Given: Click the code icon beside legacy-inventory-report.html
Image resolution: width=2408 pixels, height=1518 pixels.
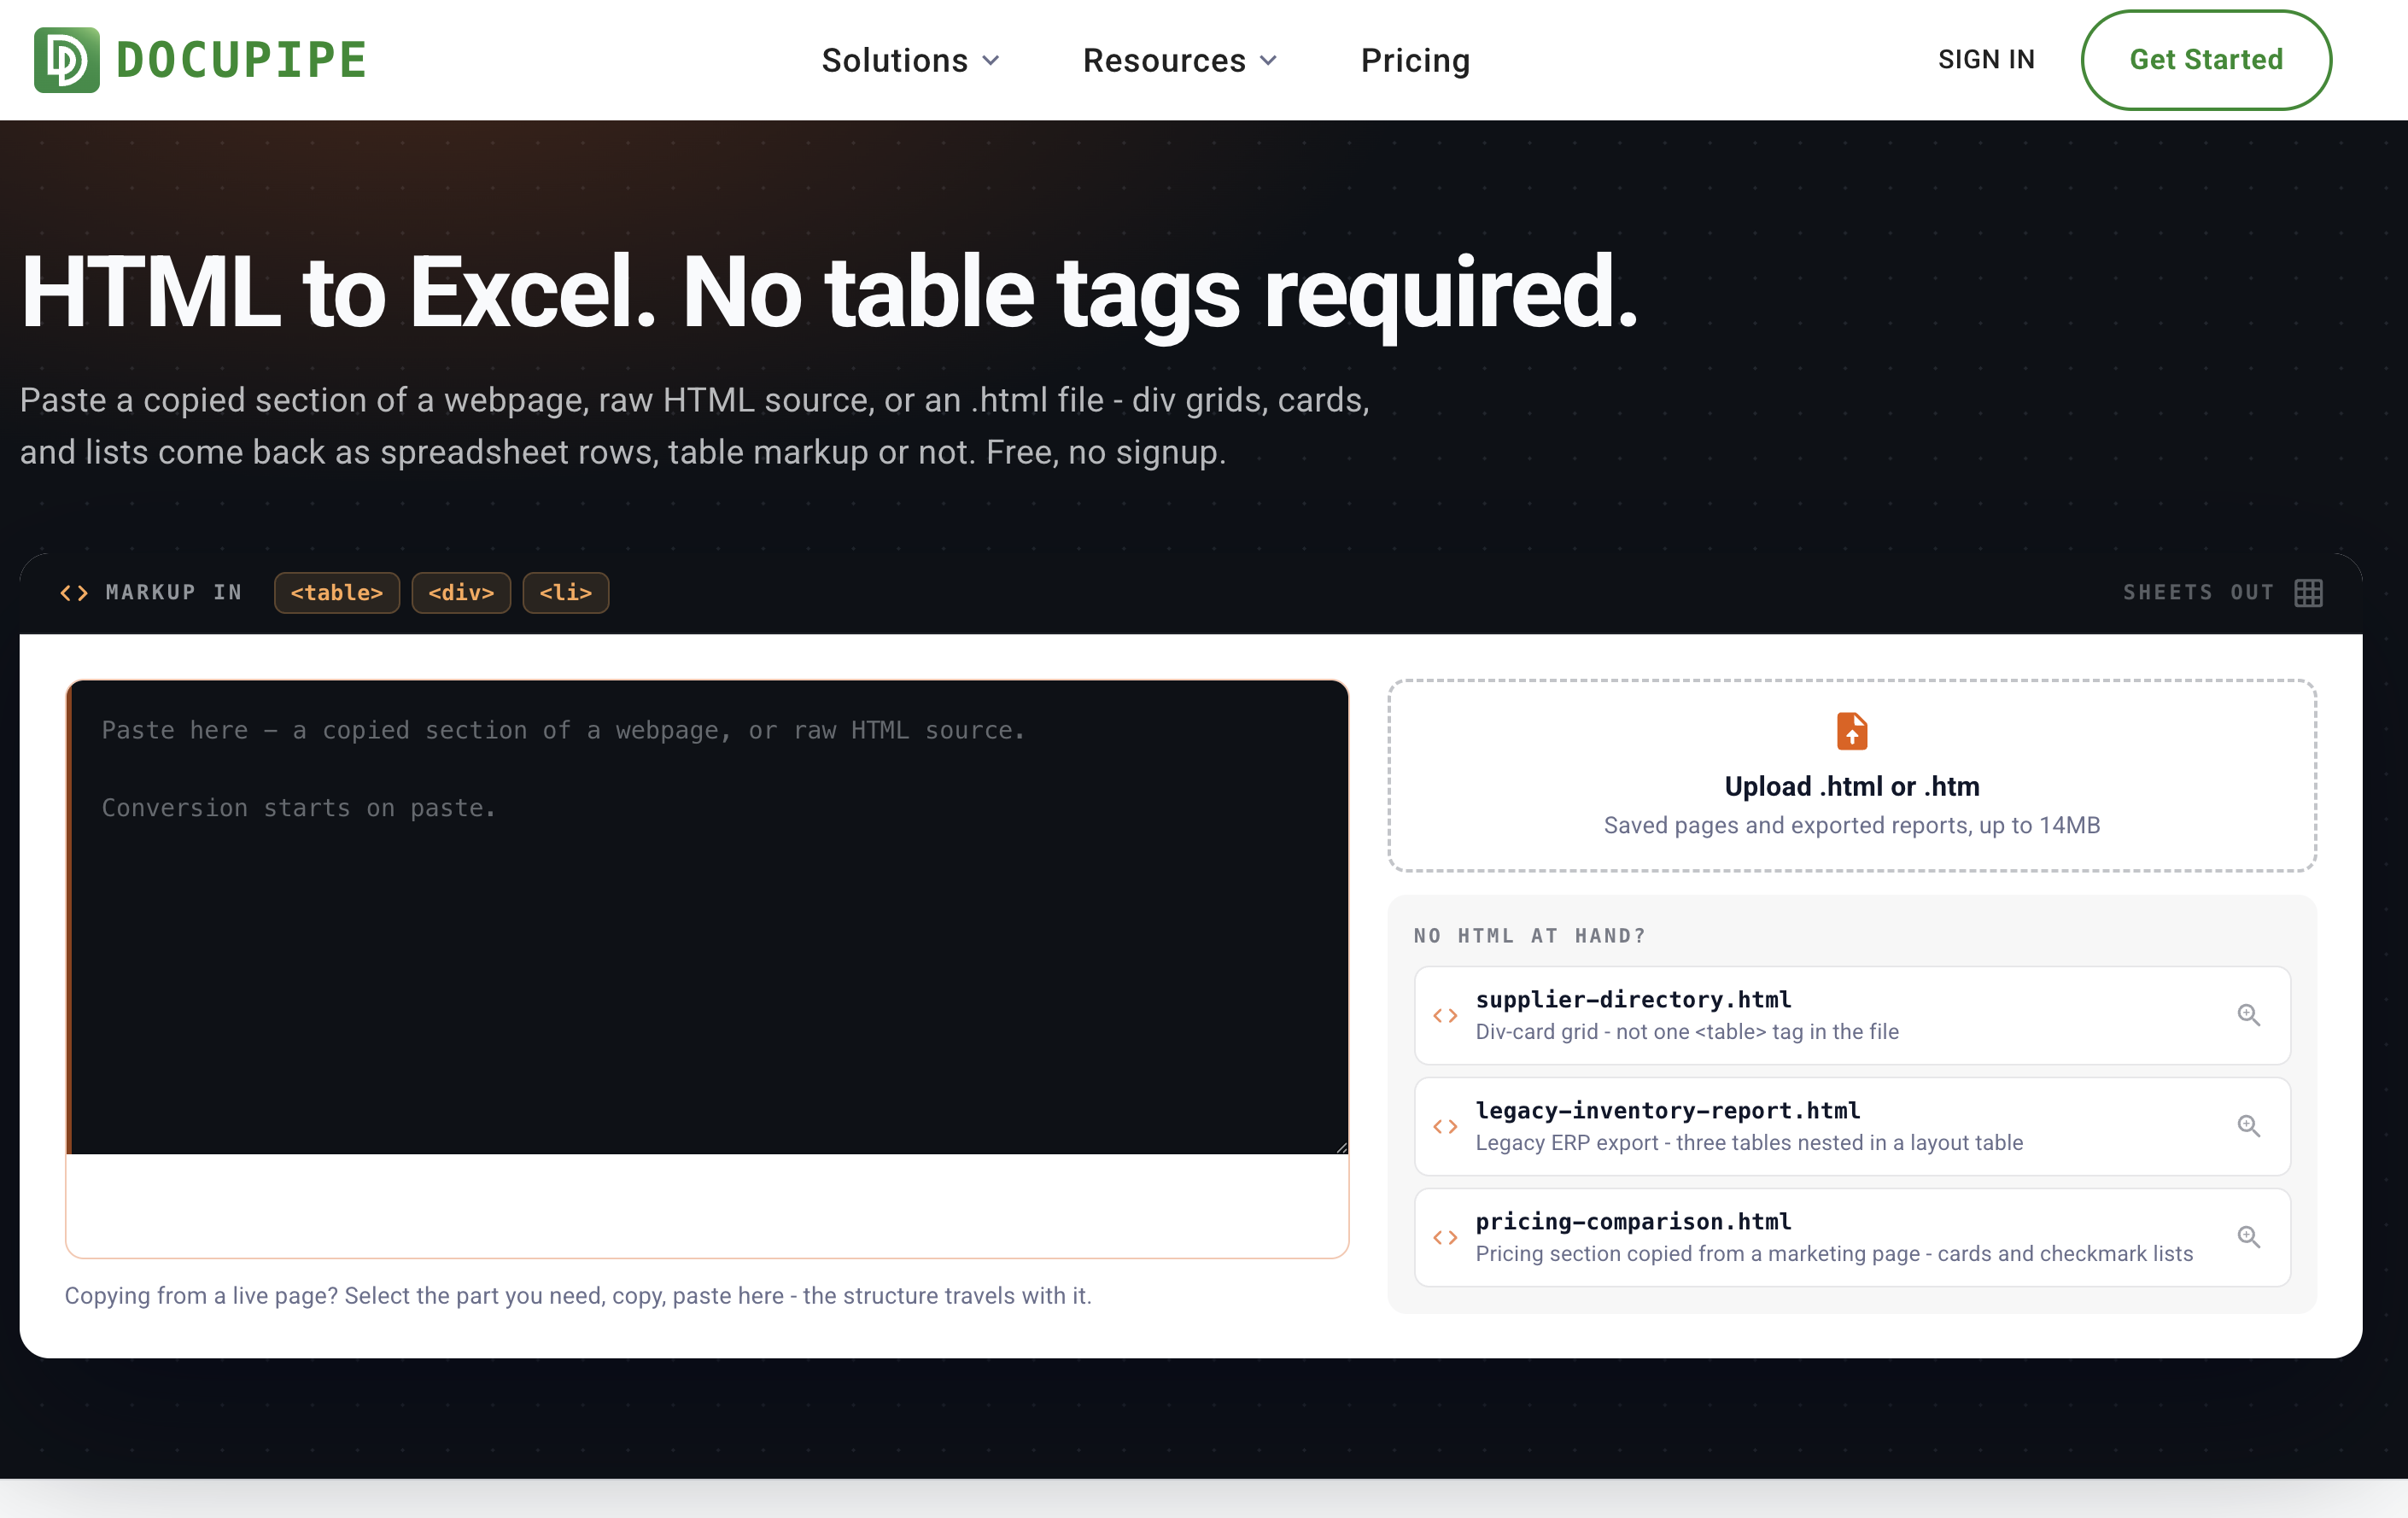Looking at the screenshot, I should click(x=1445, y=1127).
